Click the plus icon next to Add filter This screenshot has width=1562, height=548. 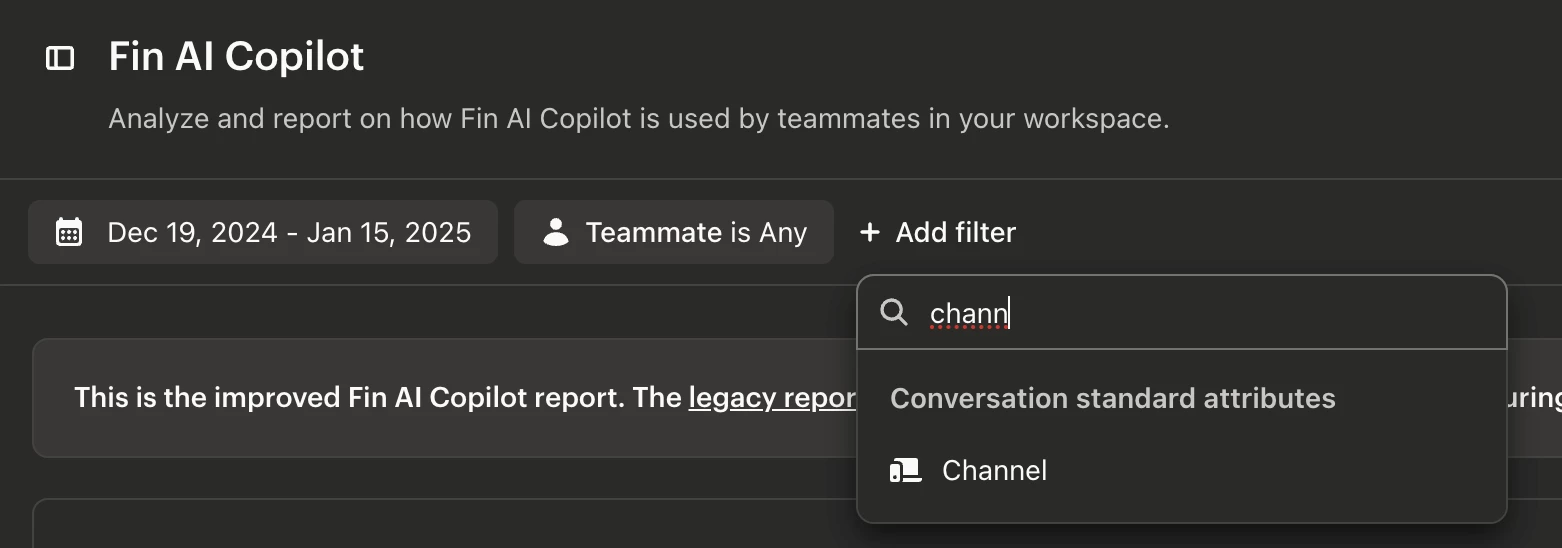(x=870, y=232)
